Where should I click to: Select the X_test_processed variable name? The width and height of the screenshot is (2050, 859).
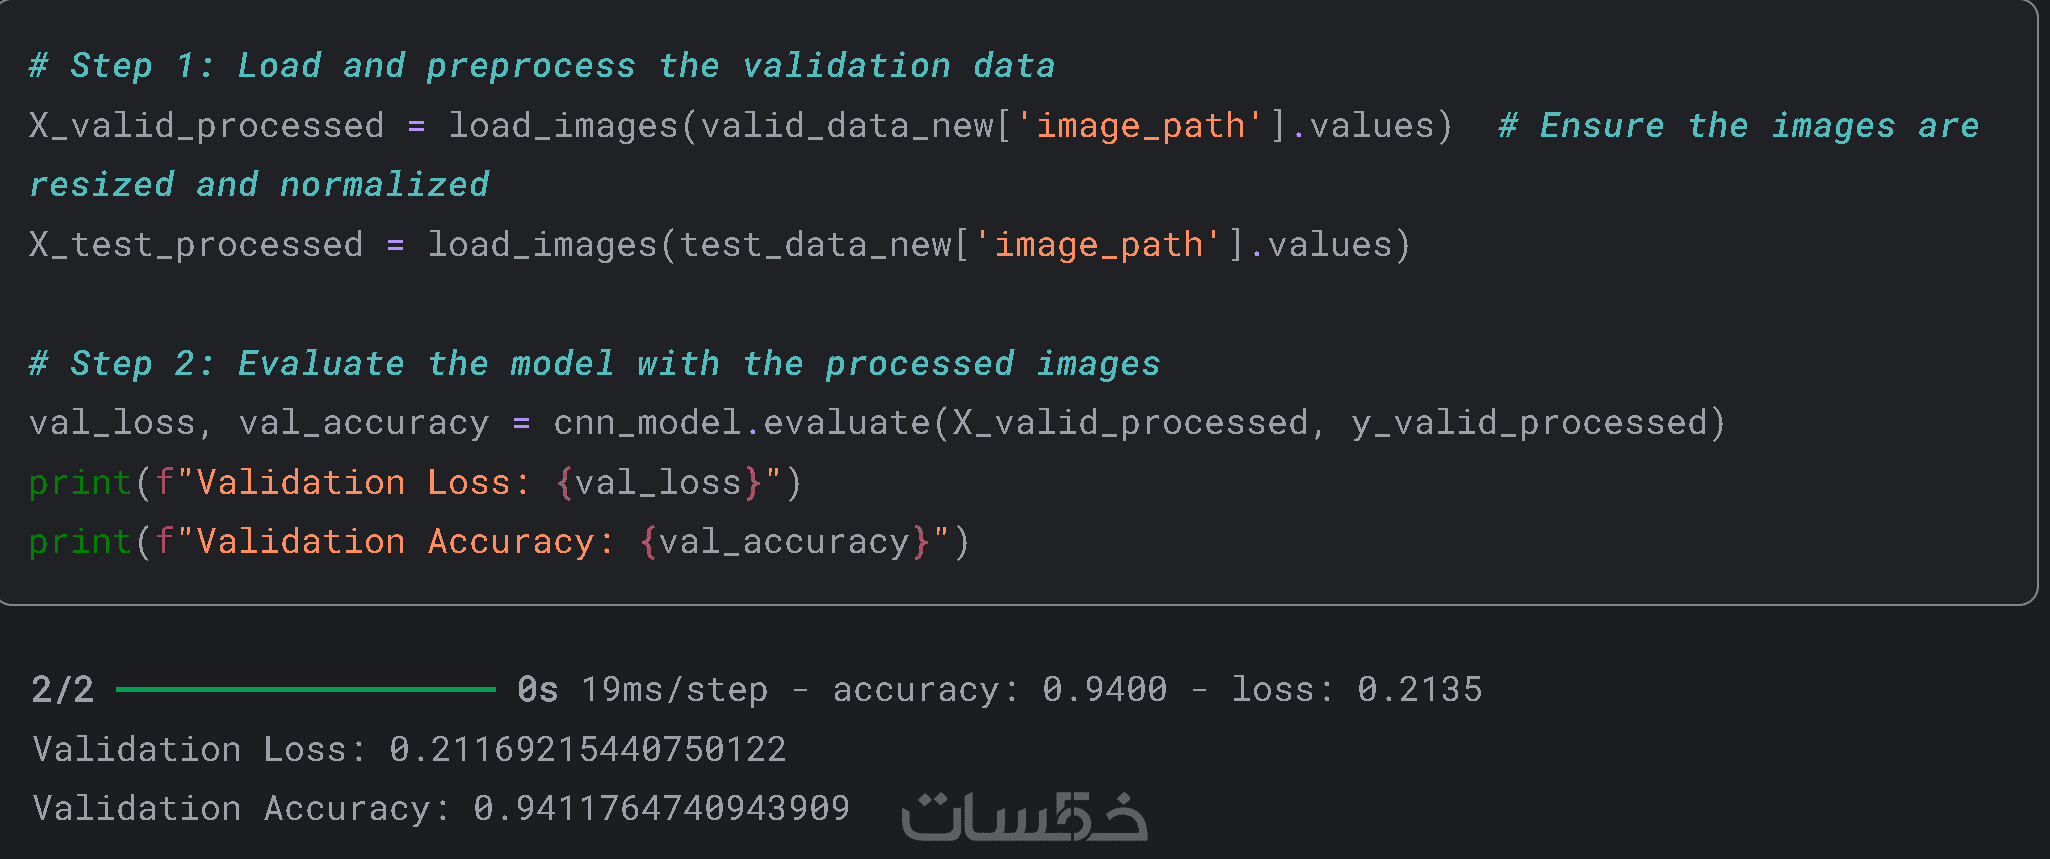point(195,245)
